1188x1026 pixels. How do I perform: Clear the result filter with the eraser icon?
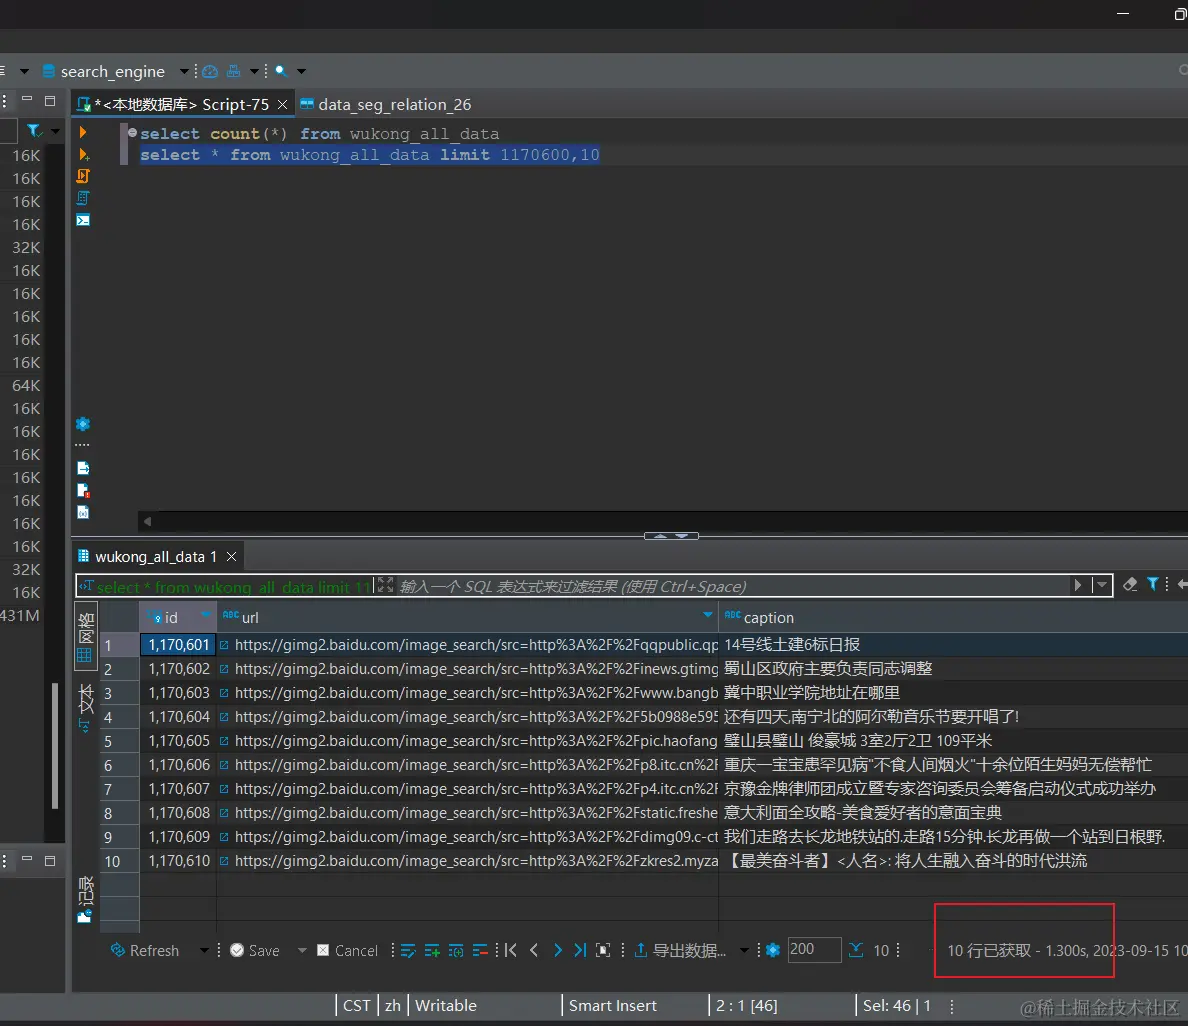coord(1130,584)
